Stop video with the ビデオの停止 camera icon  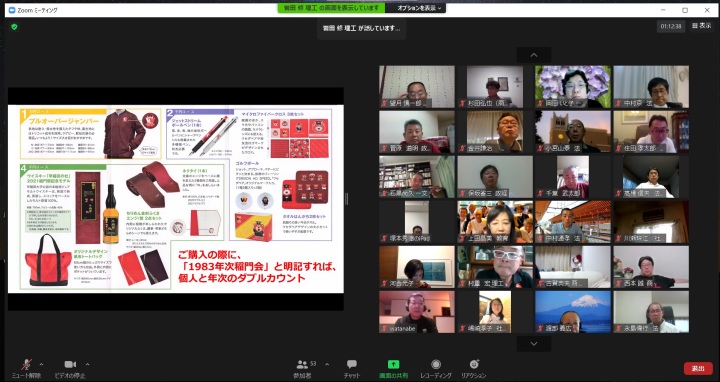pyautogui.click(x=70, y=365)
